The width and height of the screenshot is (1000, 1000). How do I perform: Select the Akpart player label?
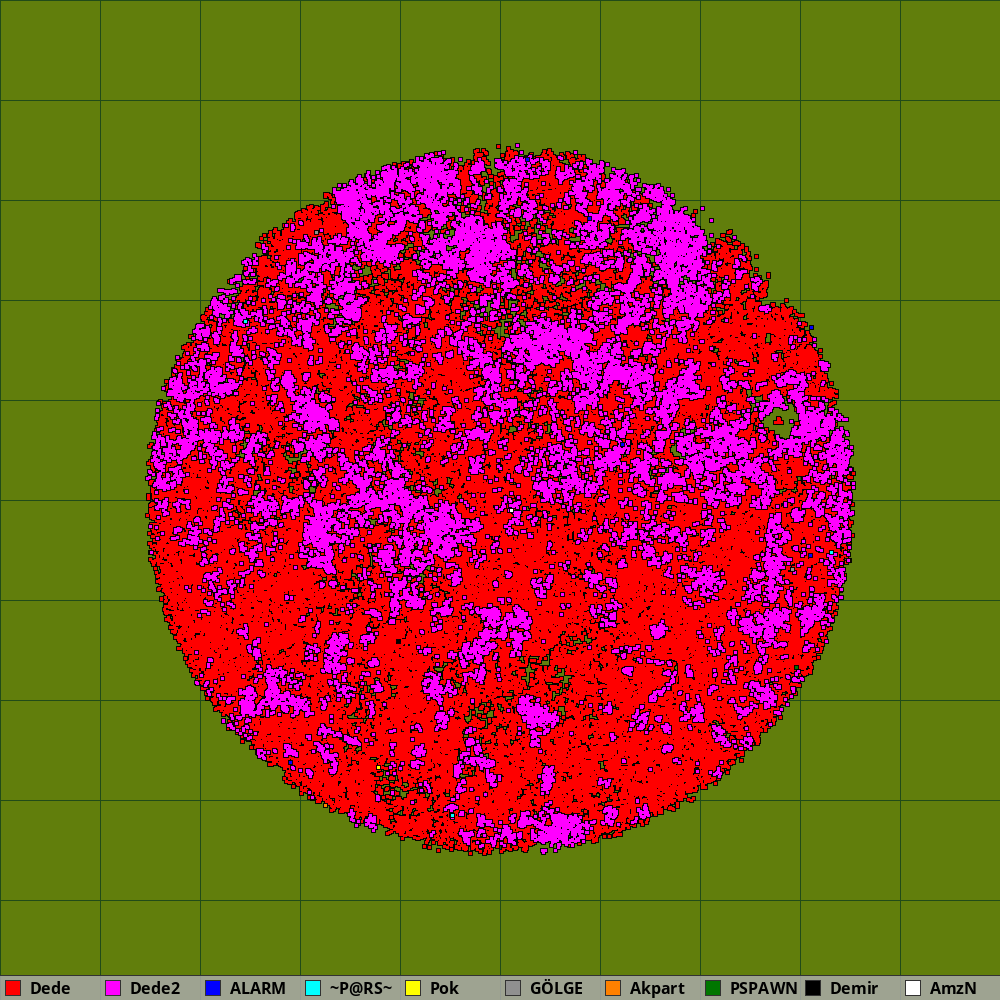(658, 989)
